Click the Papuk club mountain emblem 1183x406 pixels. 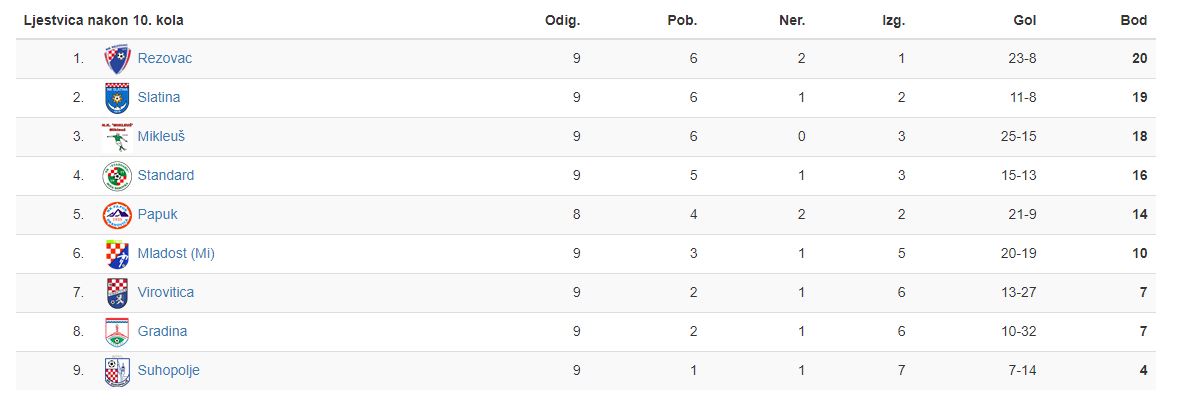tap(117, 215)
